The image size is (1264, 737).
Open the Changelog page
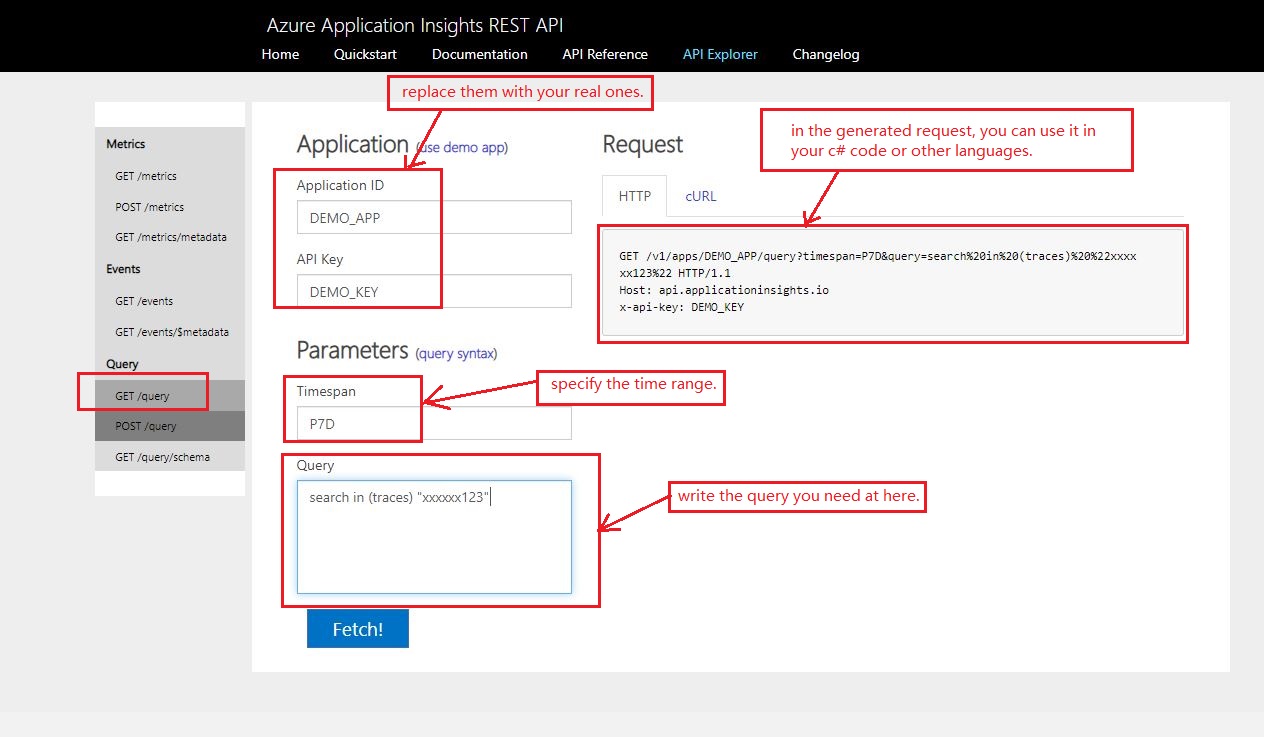[826, 54]
